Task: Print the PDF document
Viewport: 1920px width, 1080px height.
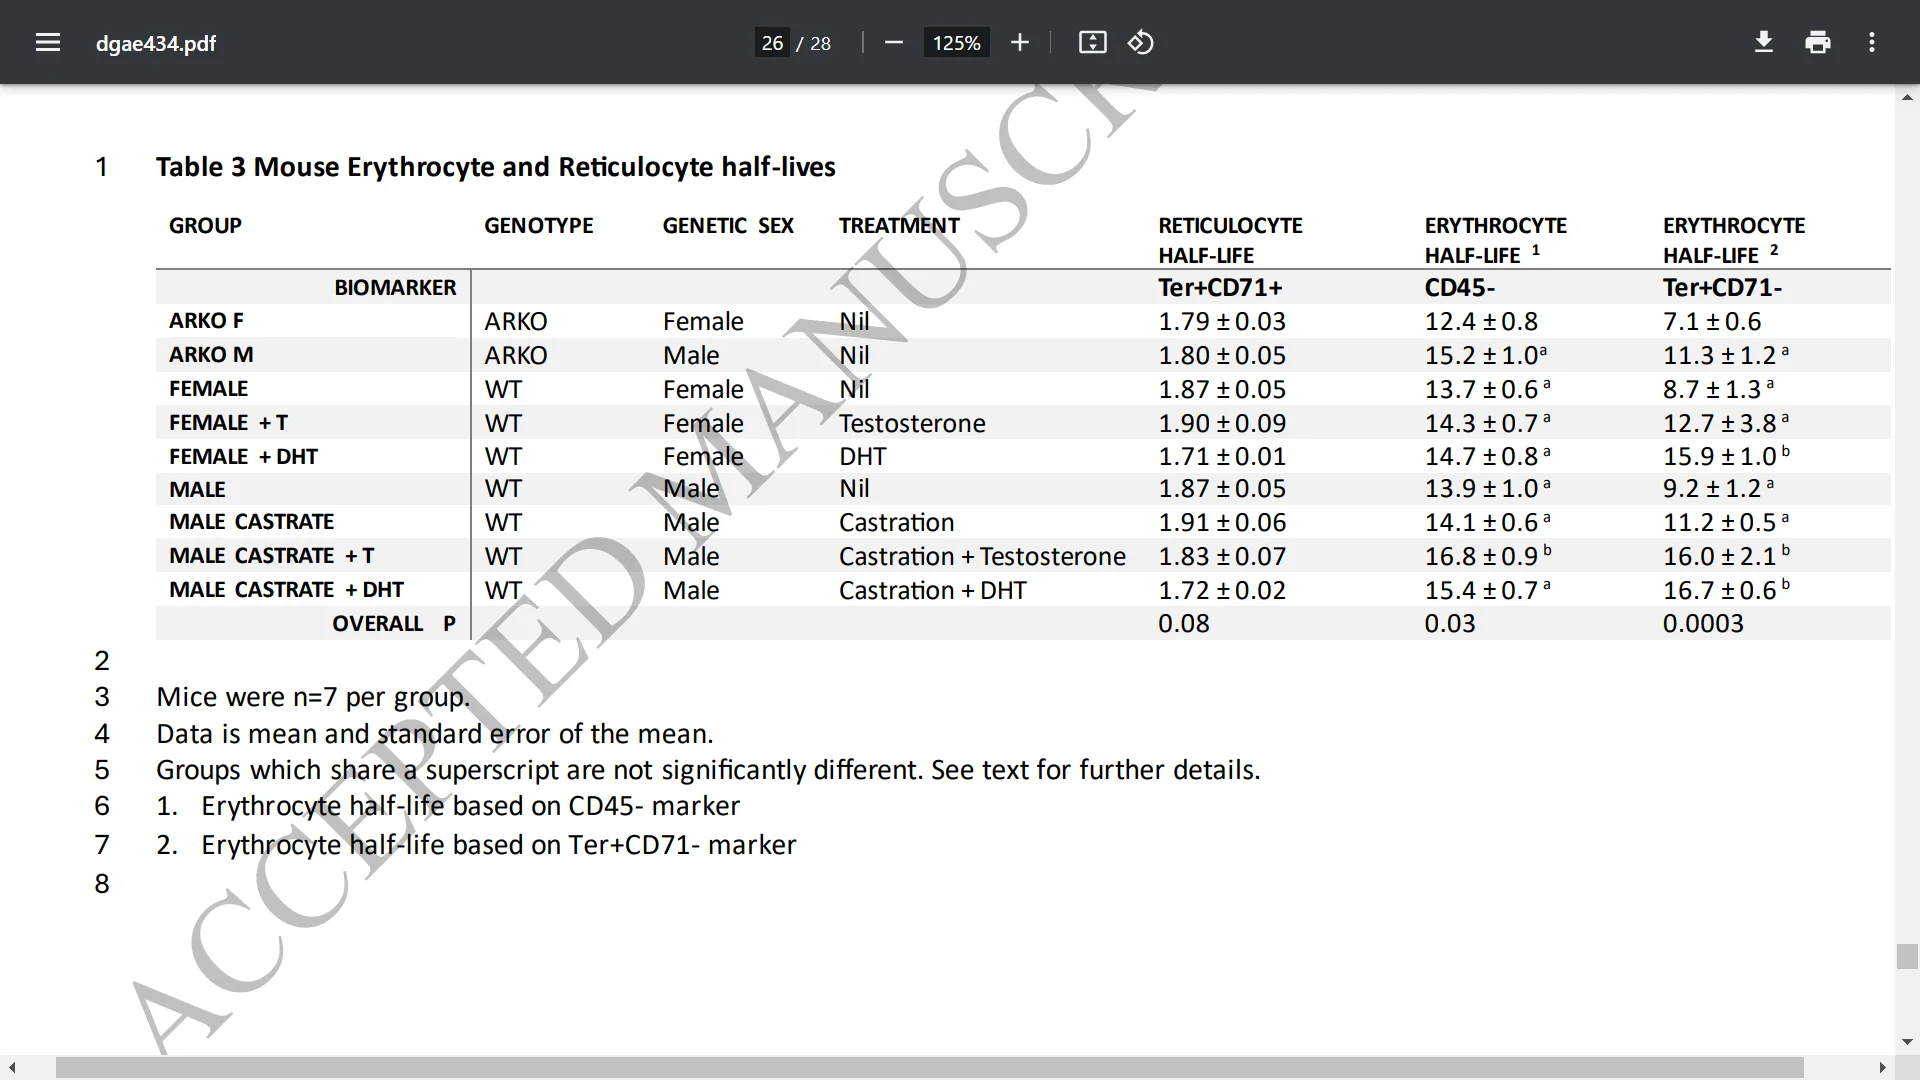Action: pos(1818,42)
